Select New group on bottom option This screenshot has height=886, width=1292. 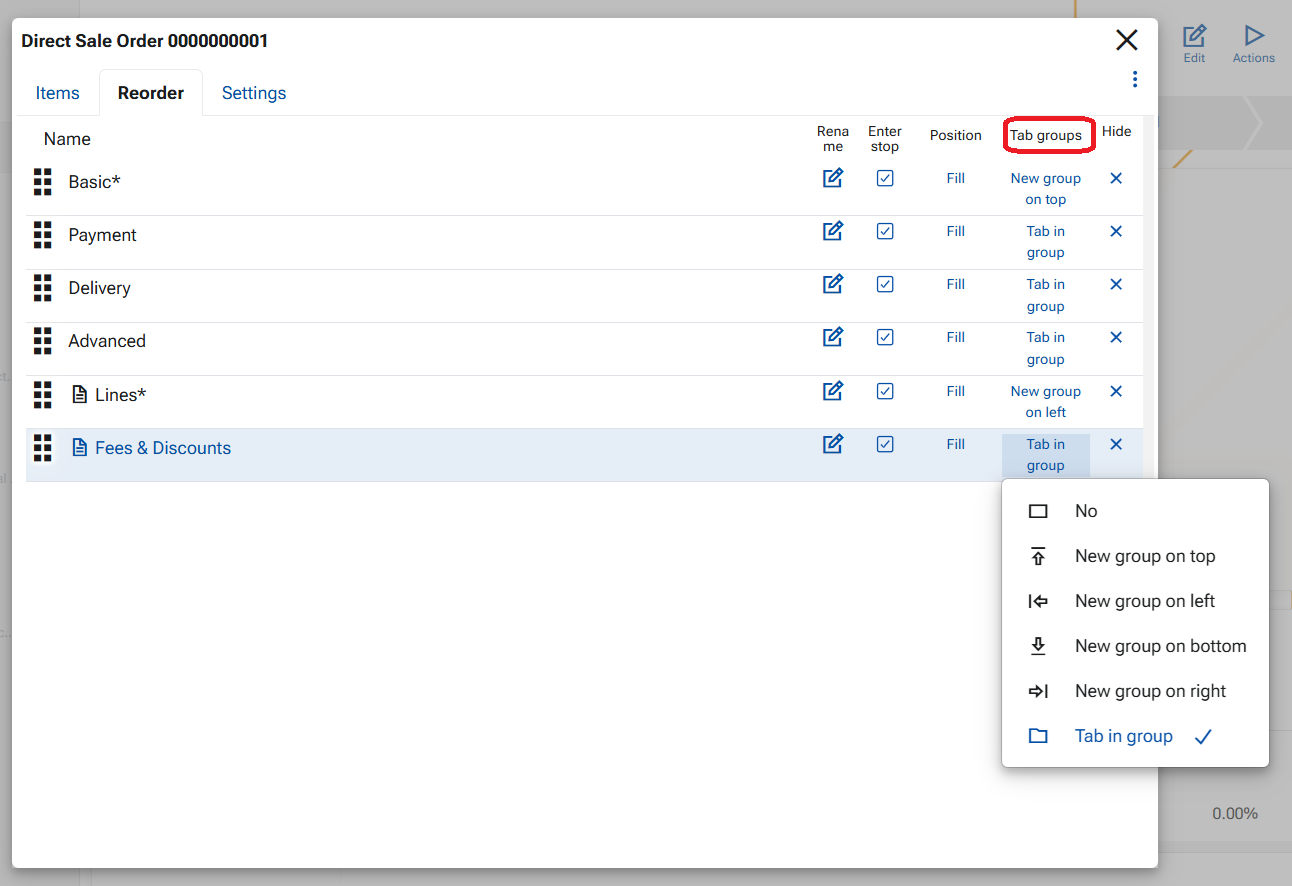click(1160, 646)
